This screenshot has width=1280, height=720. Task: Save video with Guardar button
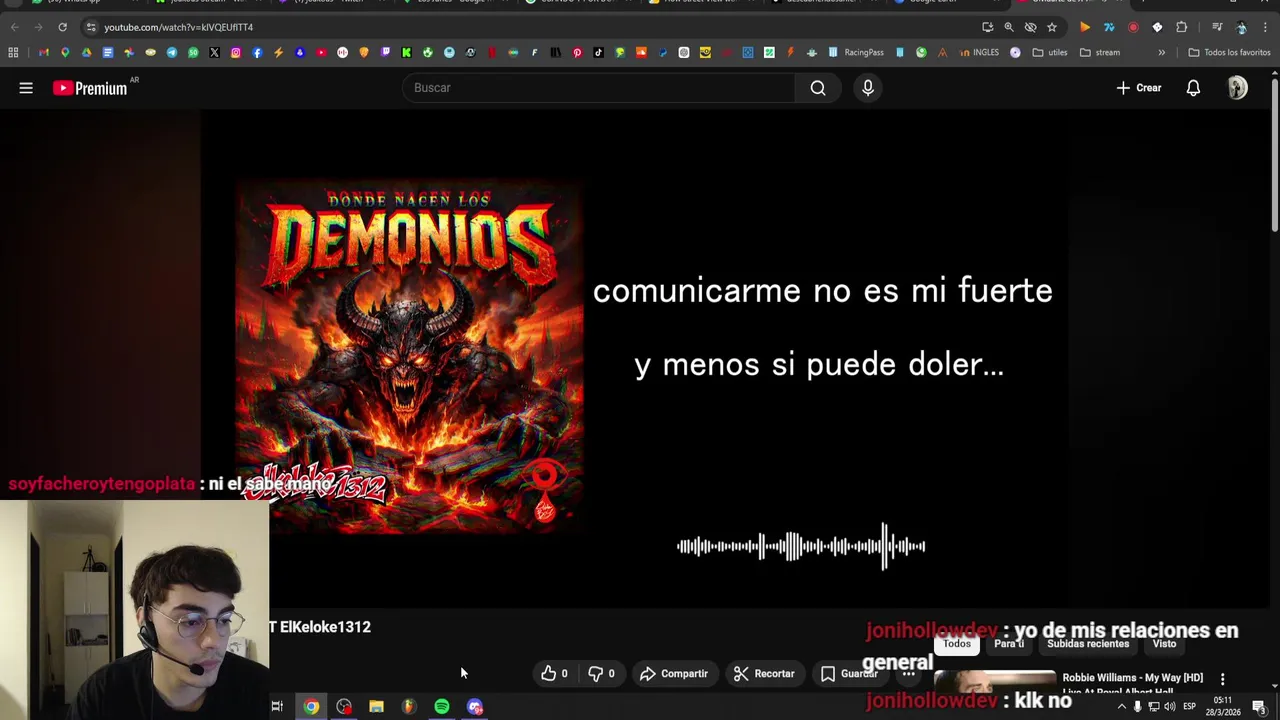pyautogui.click(x=849, y=674)
